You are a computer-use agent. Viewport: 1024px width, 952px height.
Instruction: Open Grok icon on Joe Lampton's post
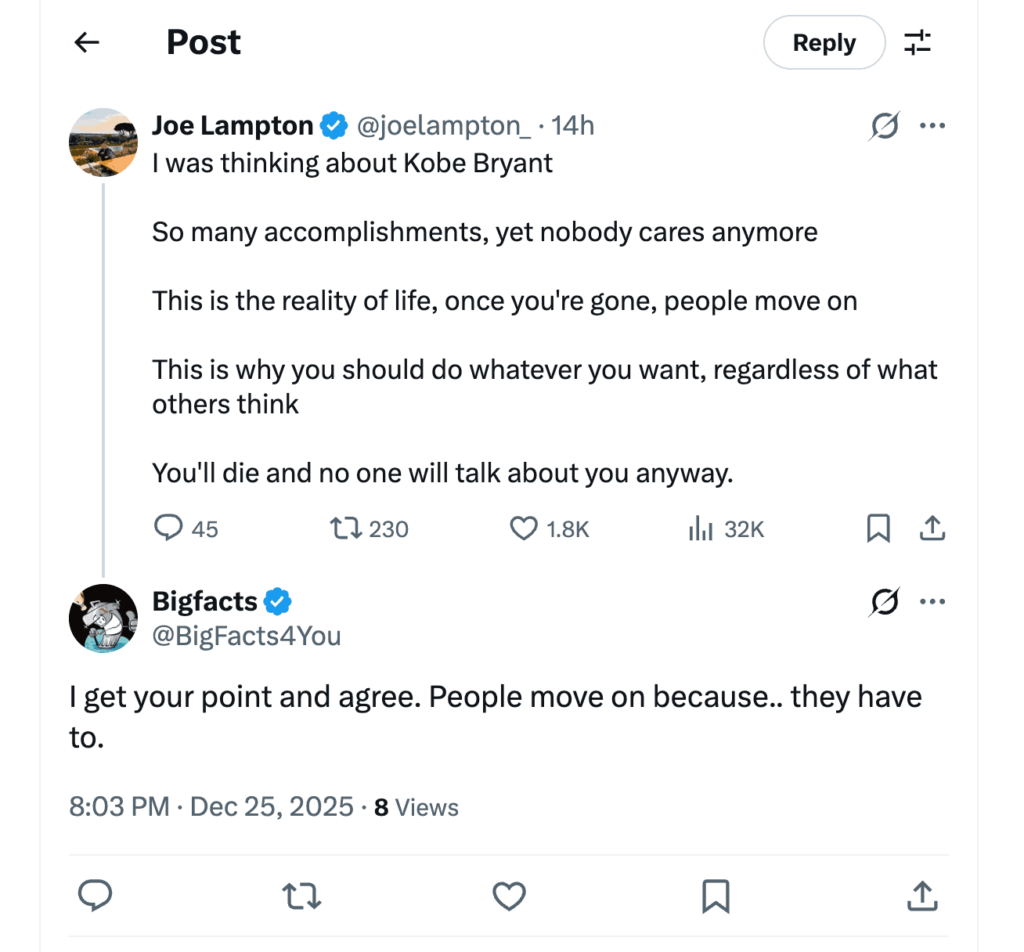[x=884, y=126]
